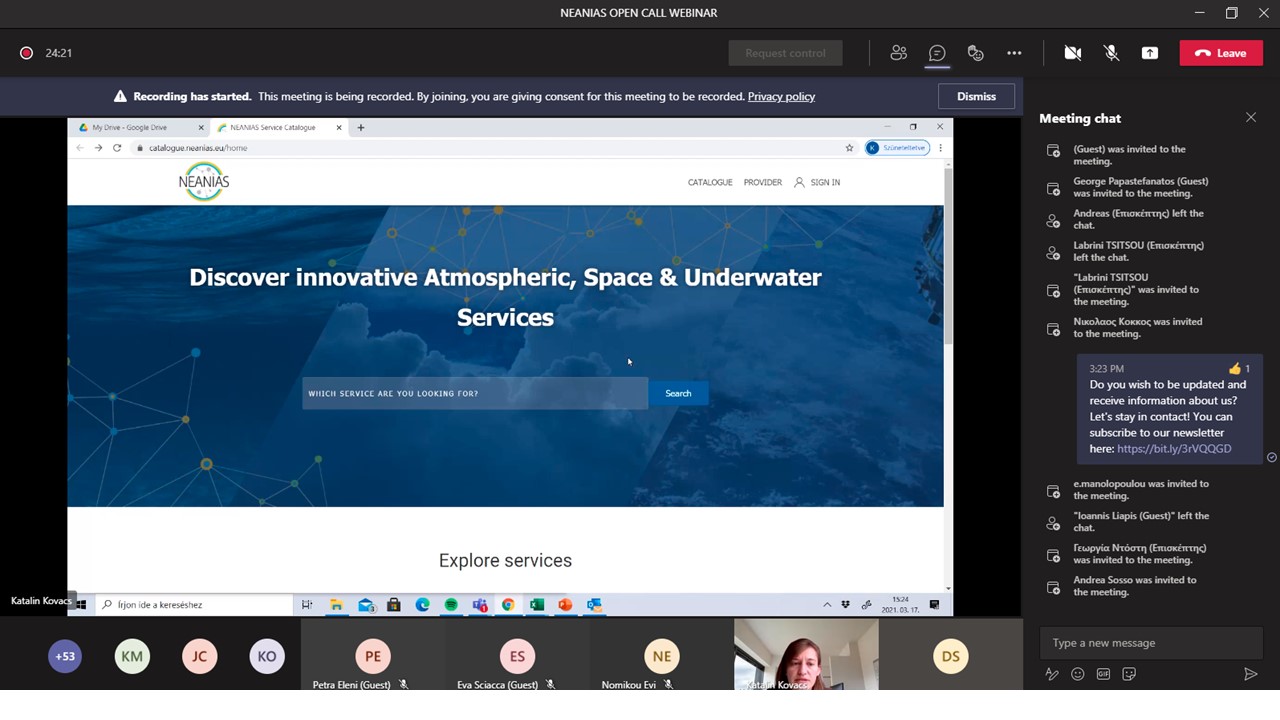Viewport: 1280px width, 720px height.
Task: Open the GIF picker in chat
Action: pos(1103,674)
